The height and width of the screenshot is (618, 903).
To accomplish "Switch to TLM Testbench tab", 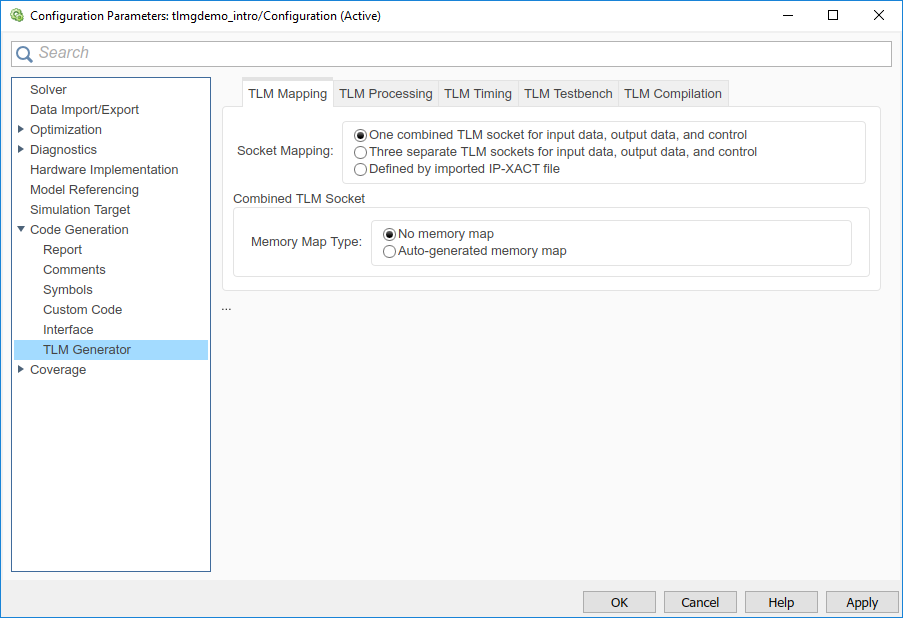I will [x=568, y=93].
